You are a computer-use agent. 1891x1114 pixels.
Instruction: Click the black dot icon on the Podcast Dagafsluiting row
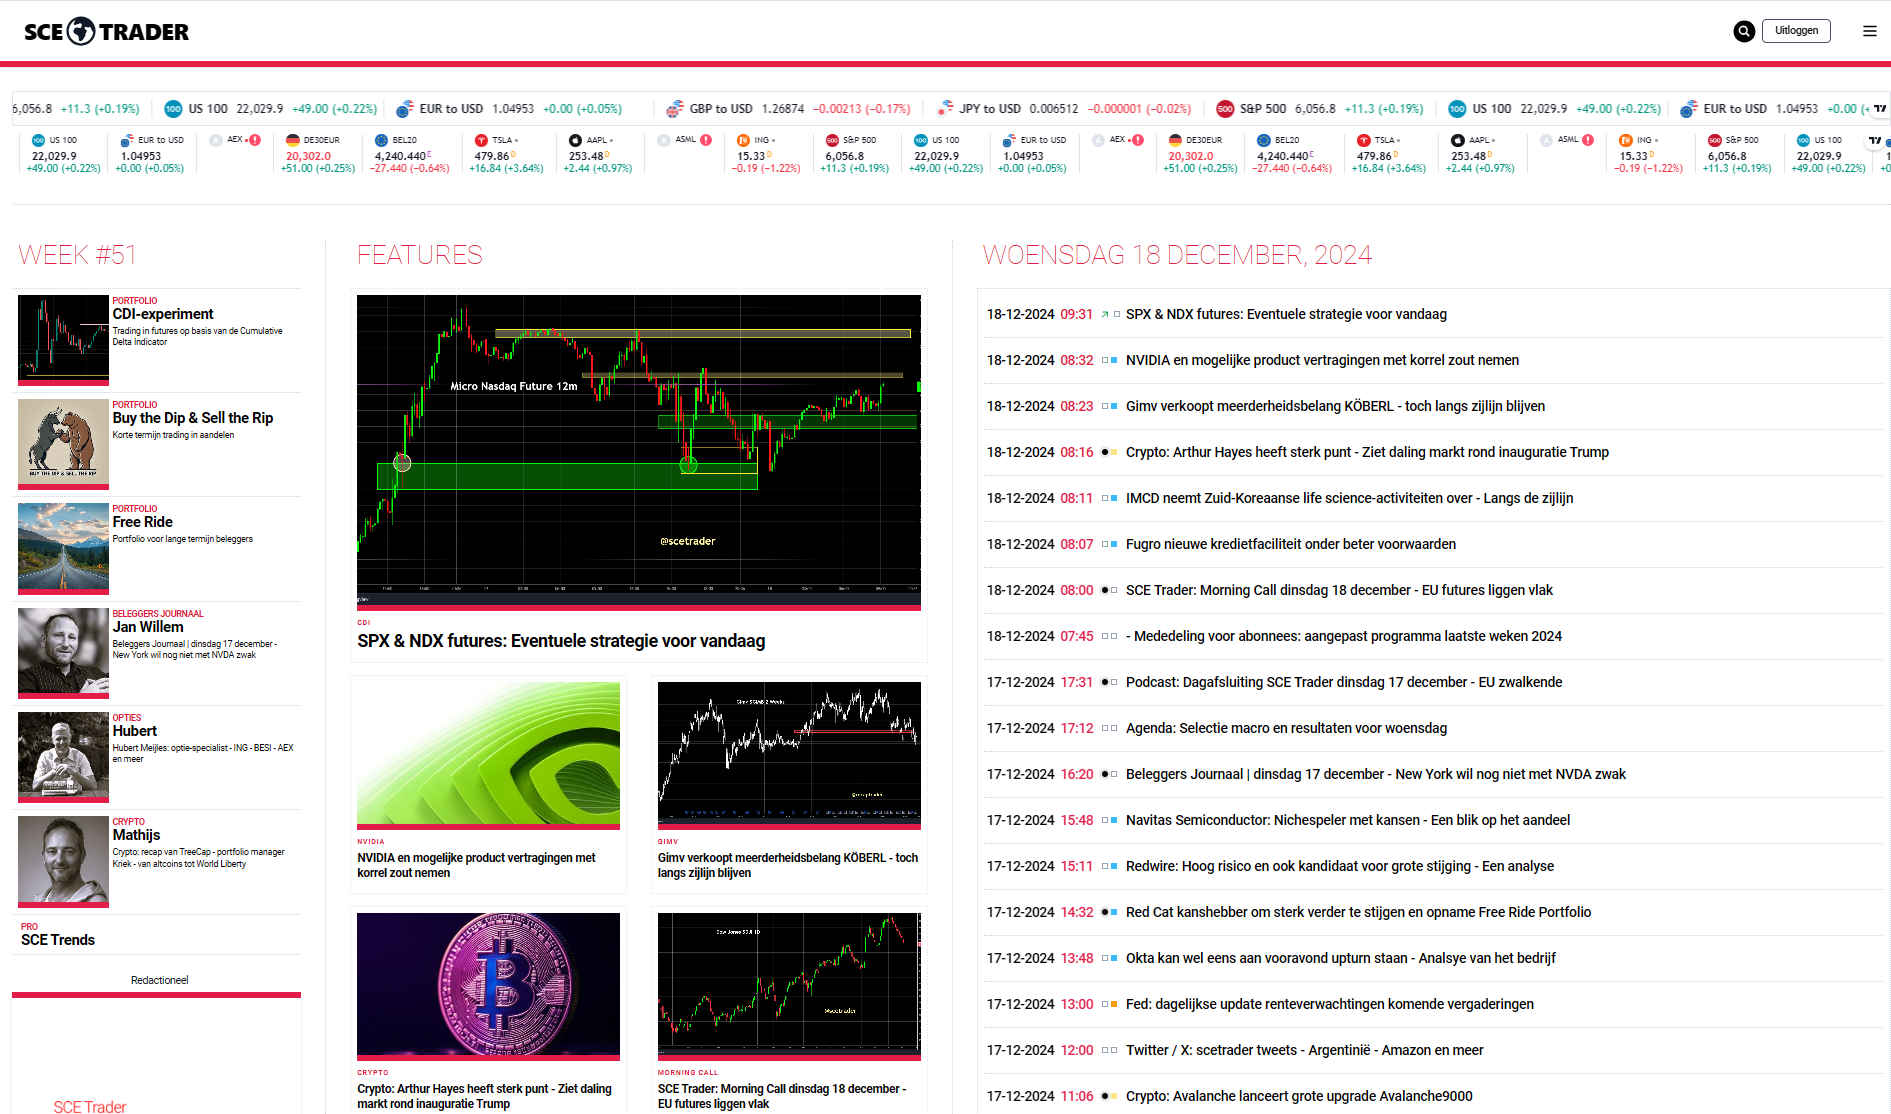click(1105, 682)
